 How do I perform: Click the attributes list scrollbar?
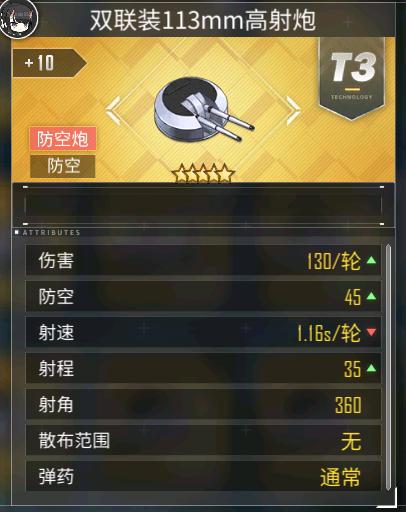(x=388, y=367)
